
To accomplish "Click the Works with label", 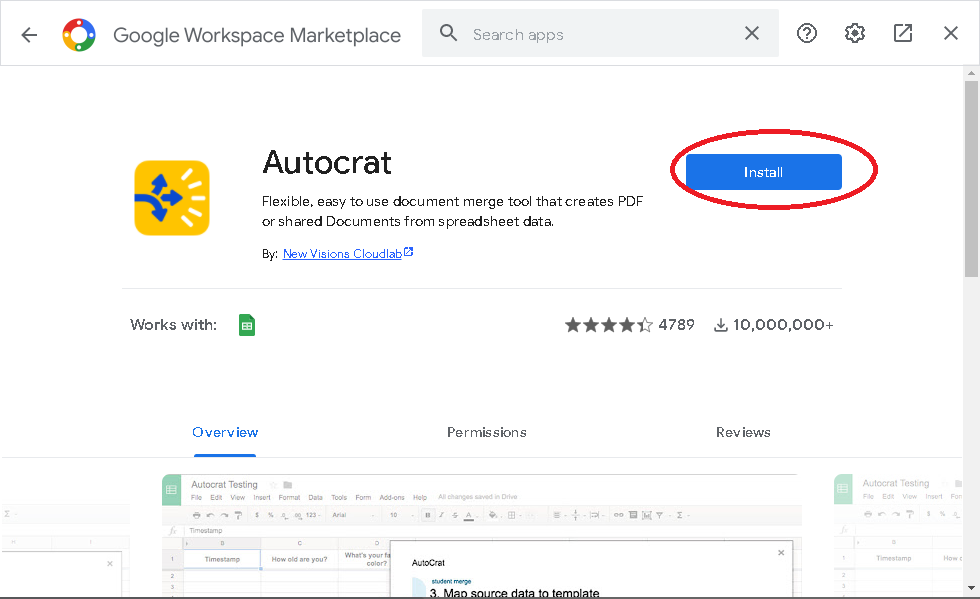I will point(173,325).
